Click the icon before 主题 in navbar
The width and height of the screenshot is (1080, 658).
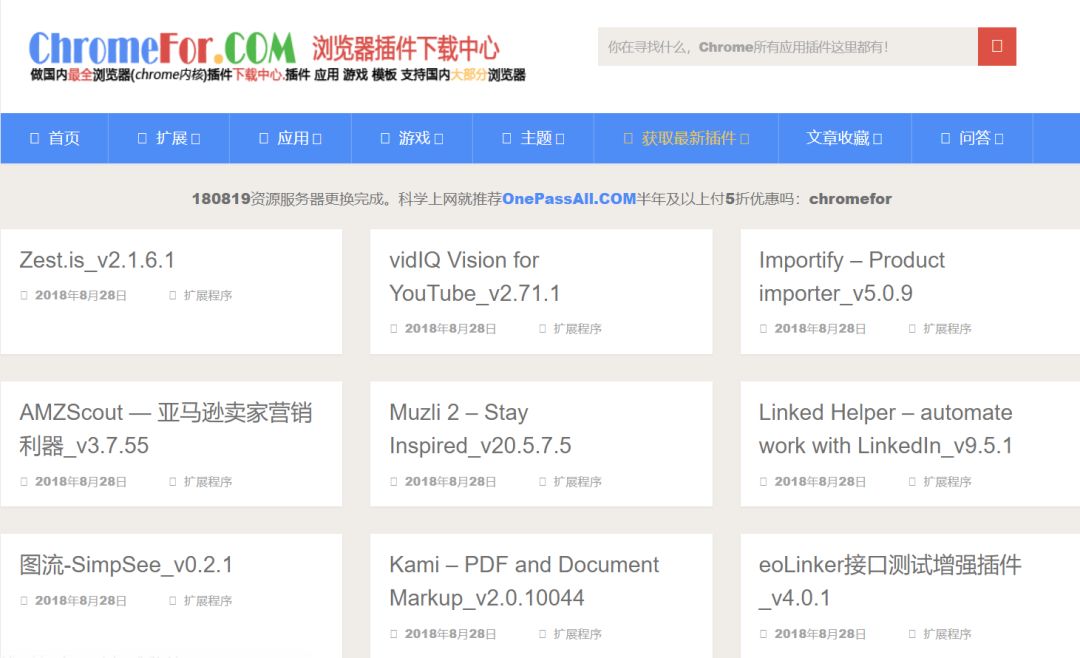507,138
